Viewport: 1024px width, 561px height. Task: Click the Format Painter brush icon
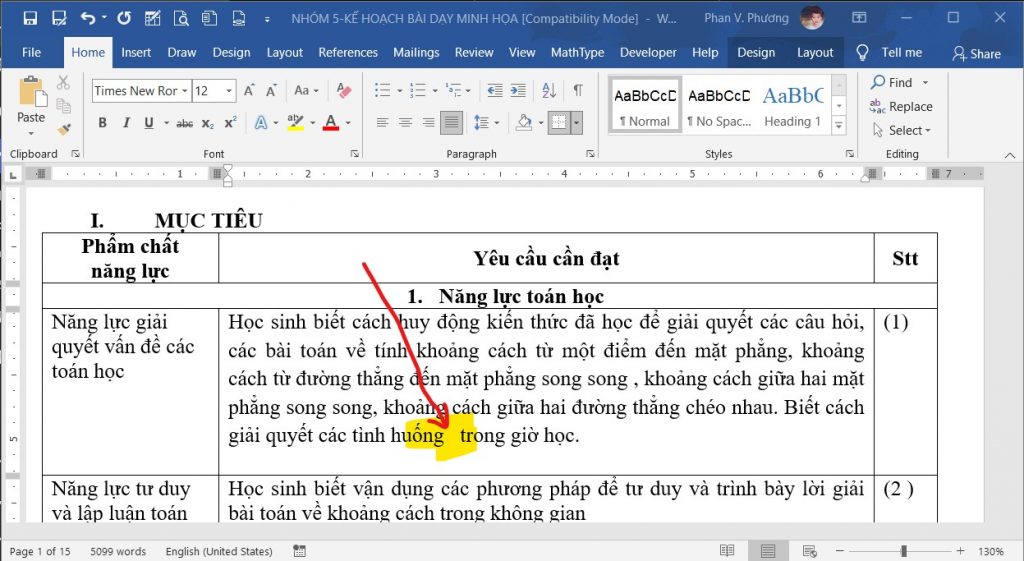tap(63, 129)
